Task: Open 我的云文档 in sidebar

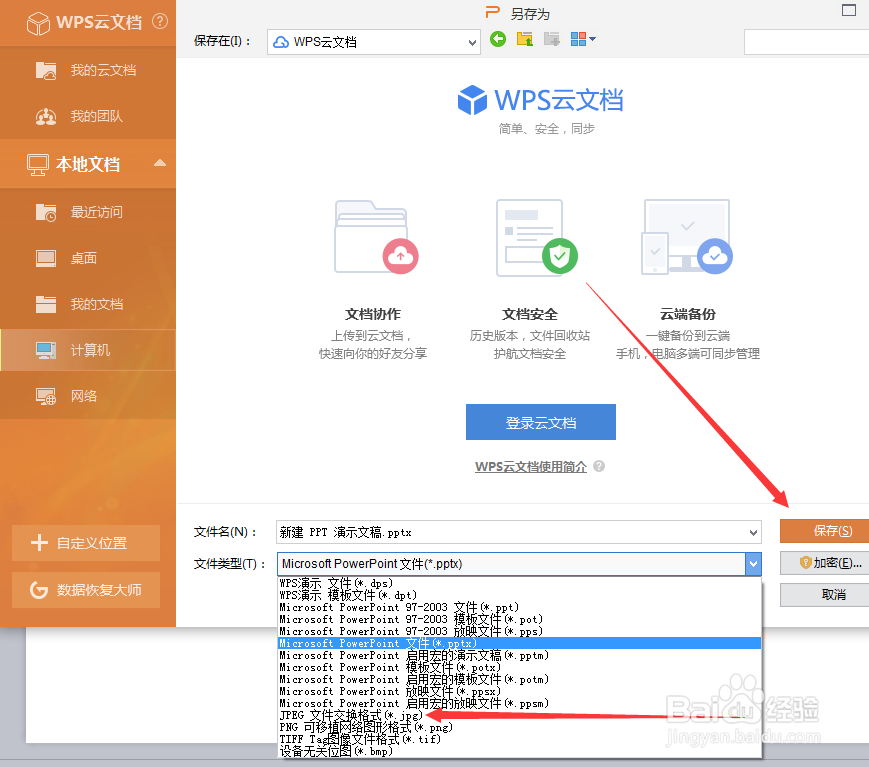Action: click(88, 70)
